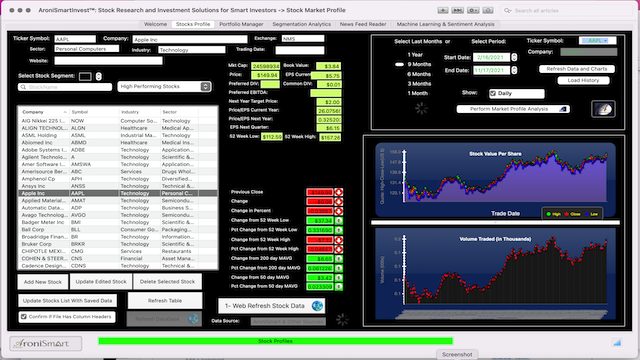Click the Previous Close down-arrow indicator
640x360 pixels.
[x=339, y=192]
